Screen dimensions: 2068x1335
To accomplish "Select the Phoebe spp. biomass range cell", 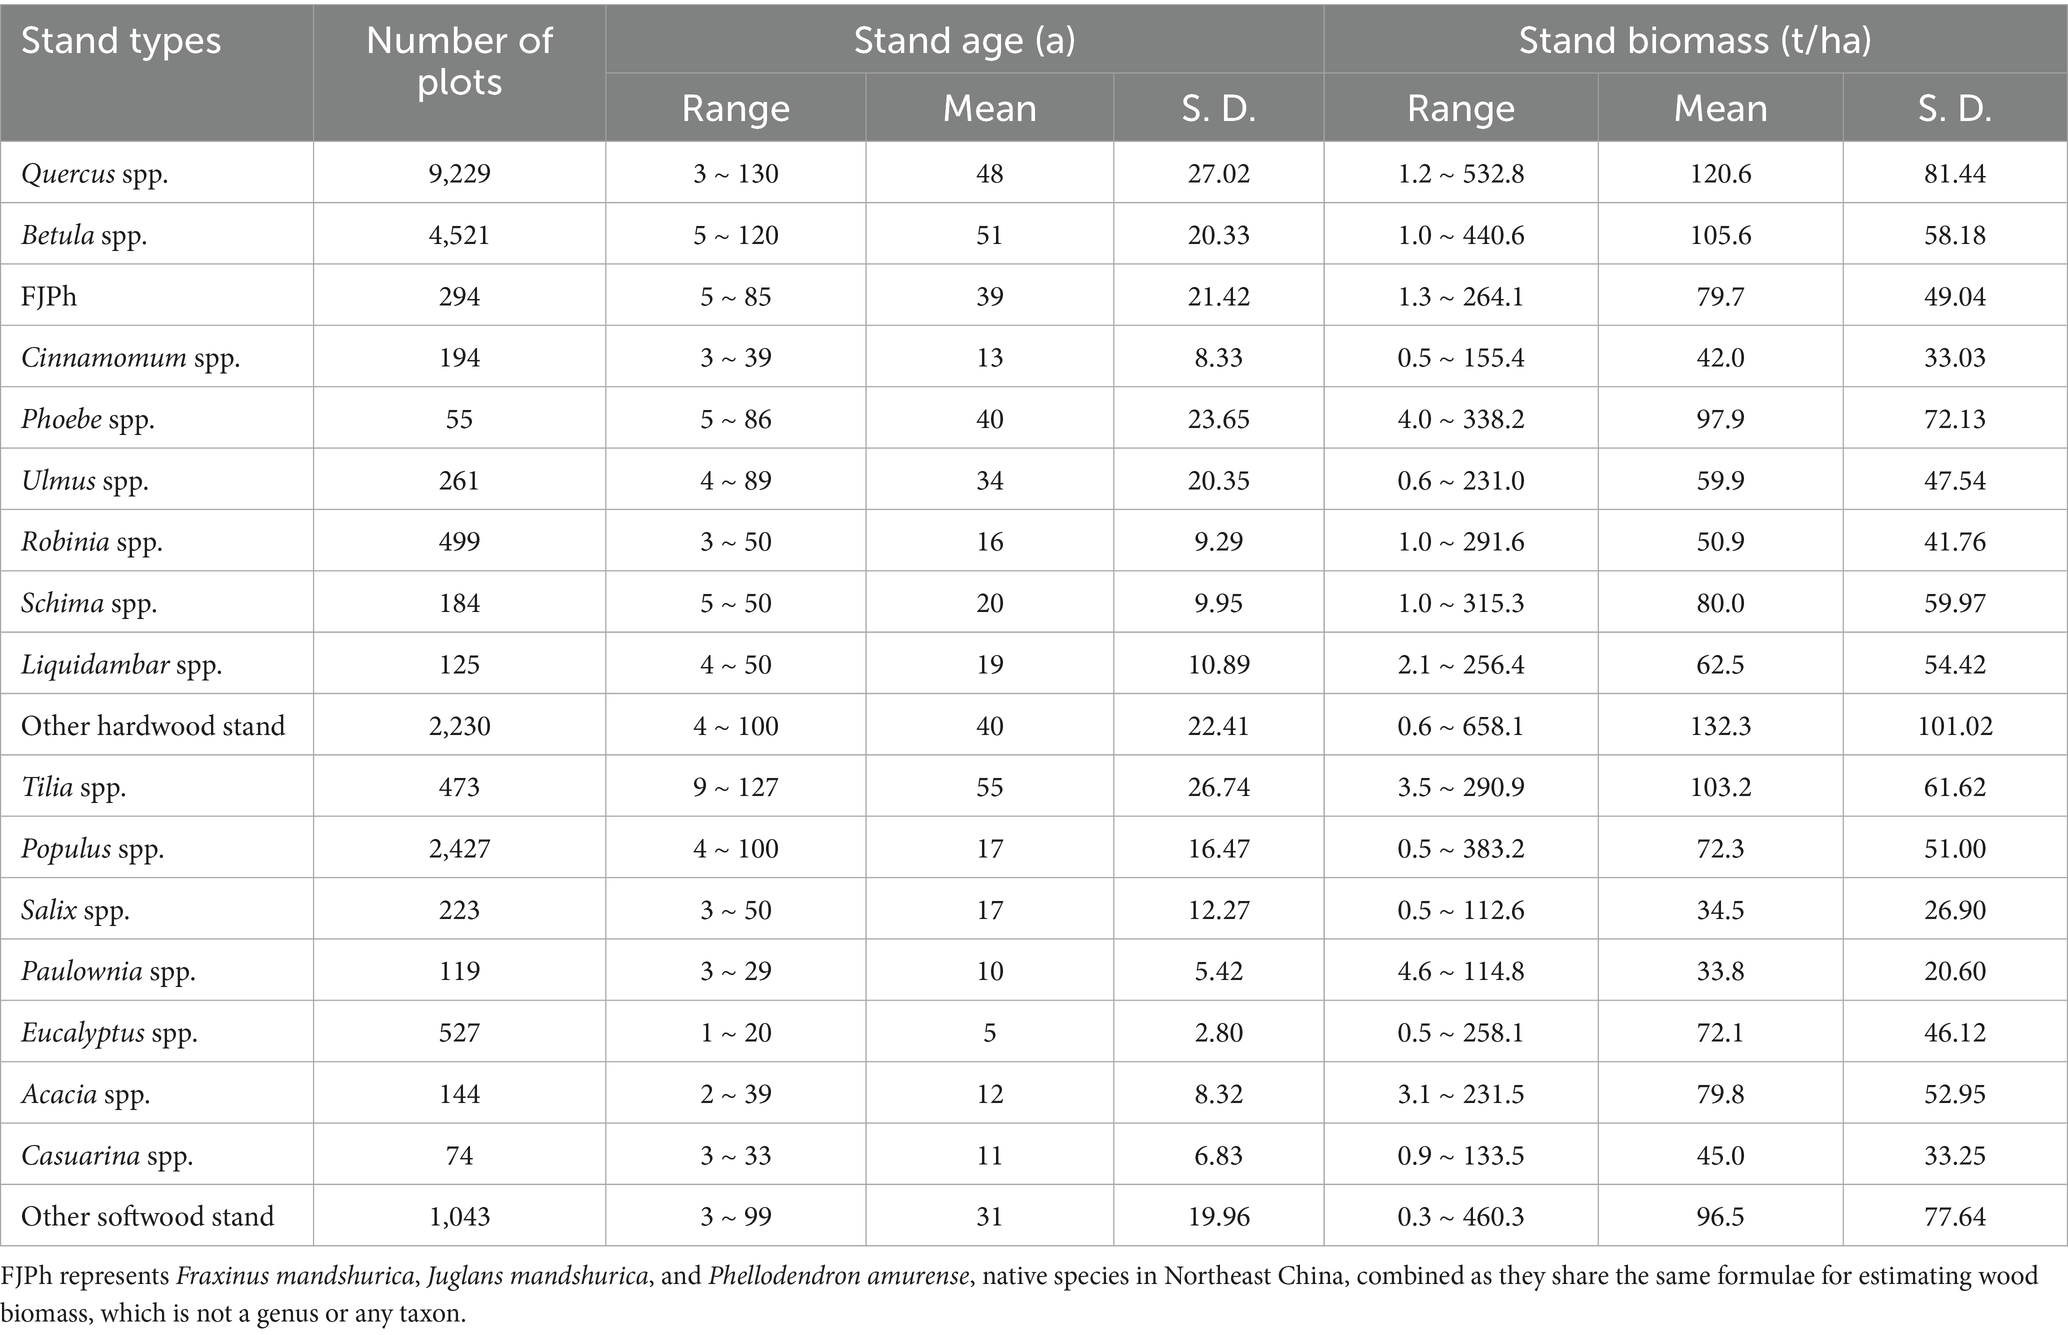I will pos(1460,419).
